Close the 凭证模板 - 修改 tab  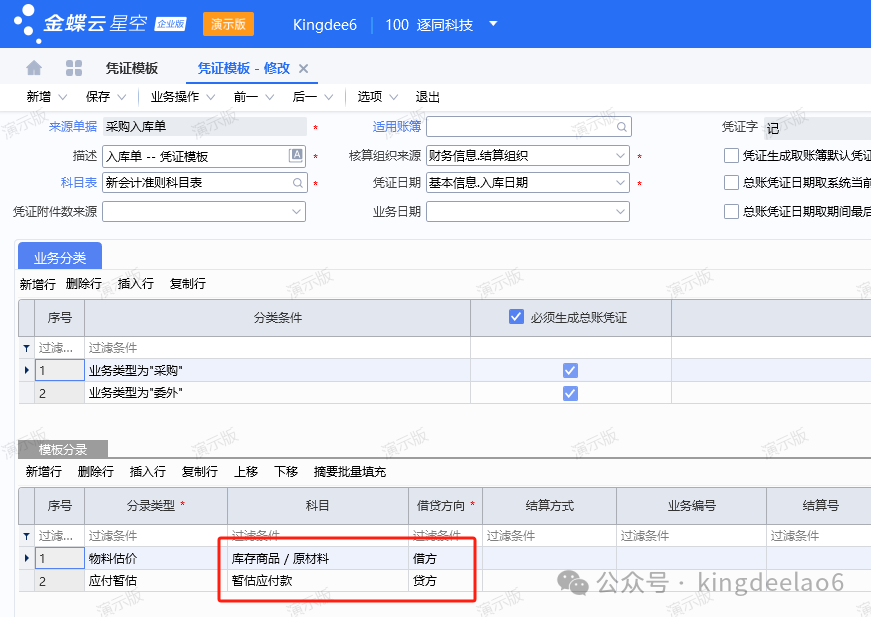coord(304,68)
